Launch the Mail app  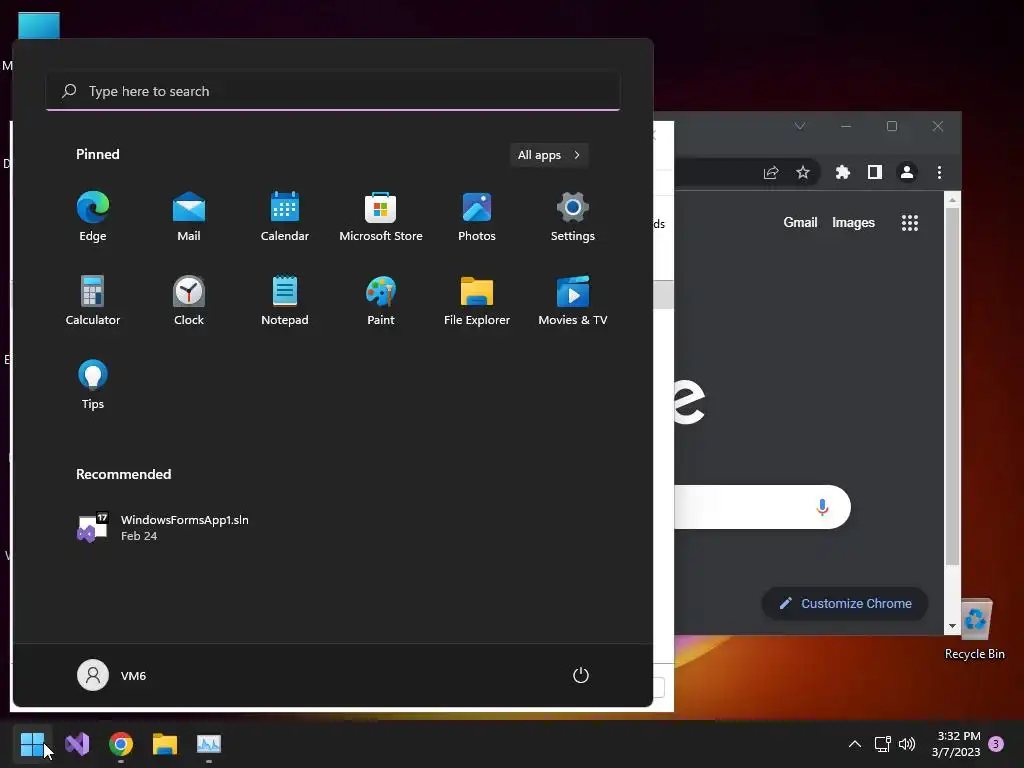pyautogui.click(x=189, y=217)
